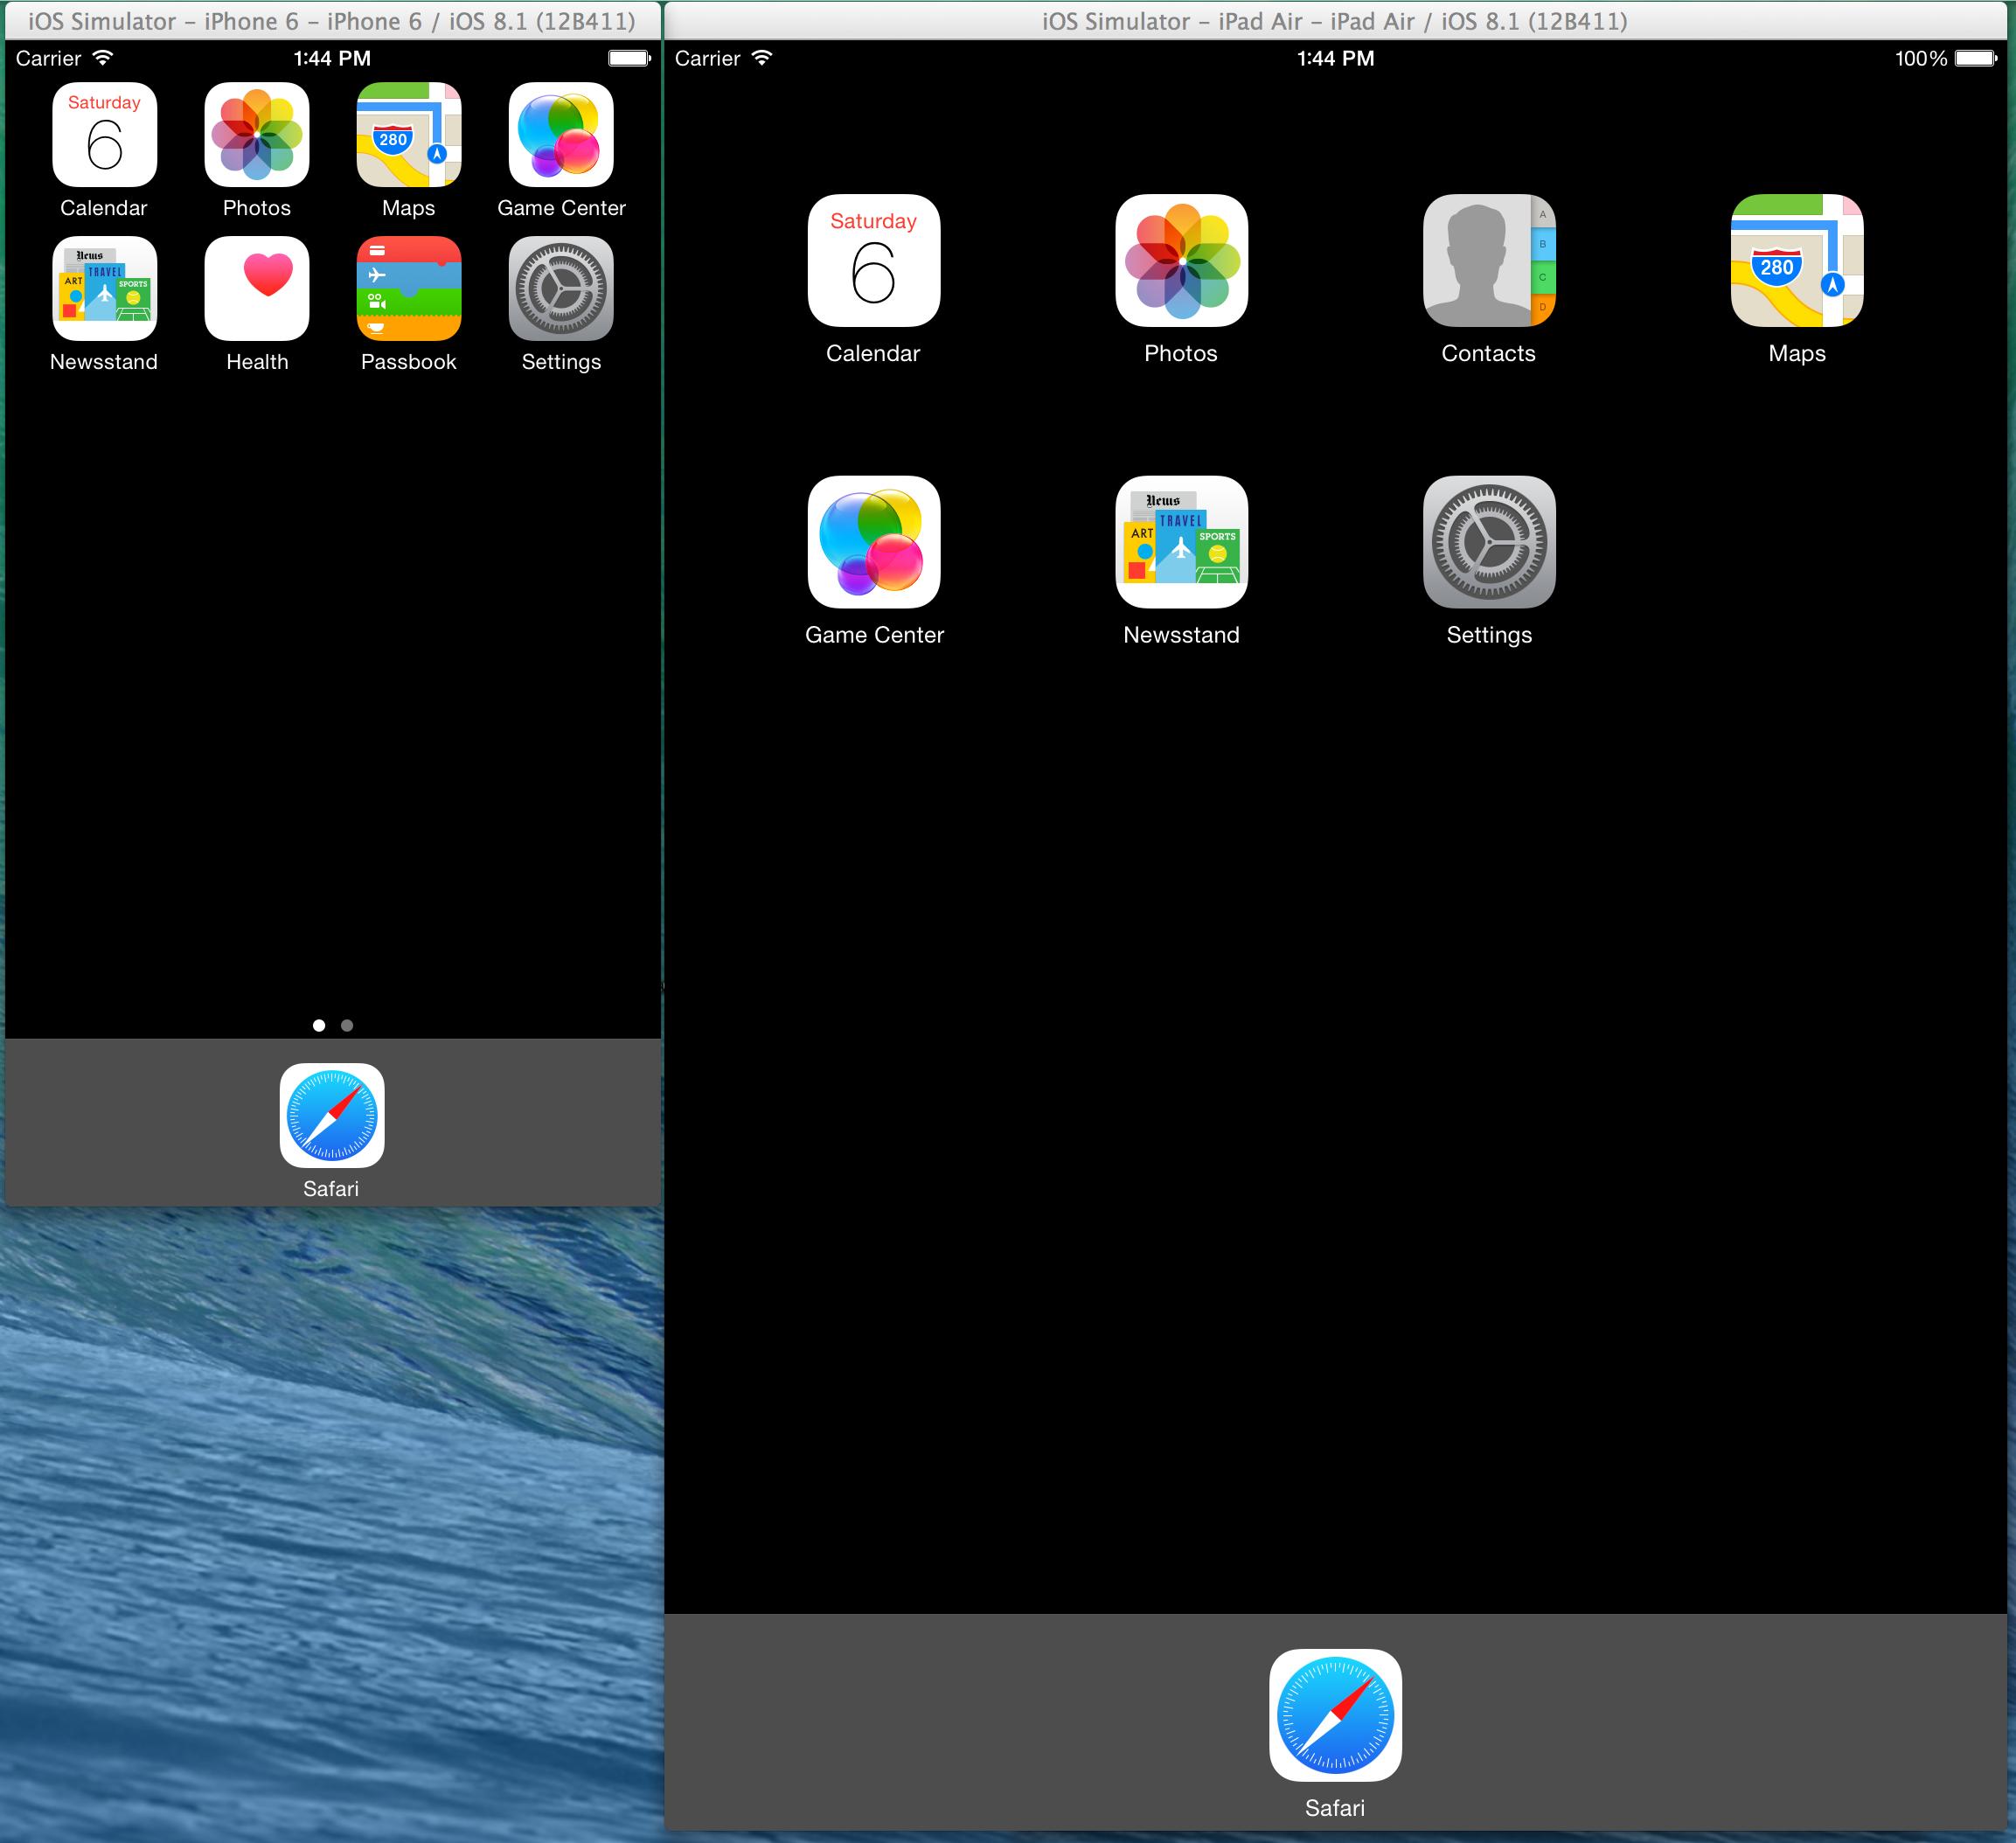Open Photos app on iPad Air simulator

coord(1182,260)
